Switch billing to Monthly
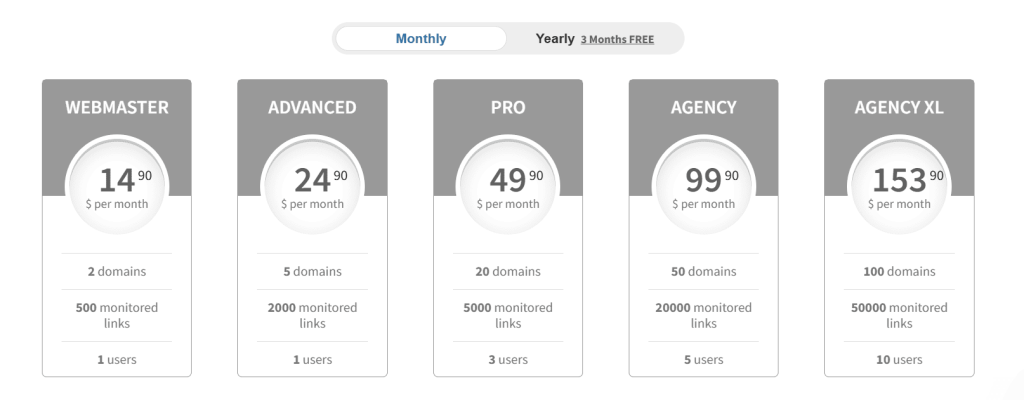 pos(421,39)
